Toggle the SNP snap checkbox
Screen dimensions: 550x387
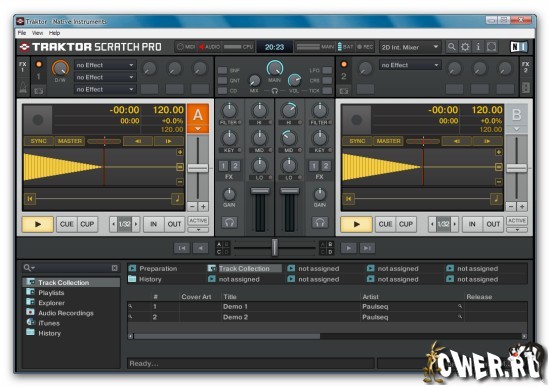click(222, 71)
